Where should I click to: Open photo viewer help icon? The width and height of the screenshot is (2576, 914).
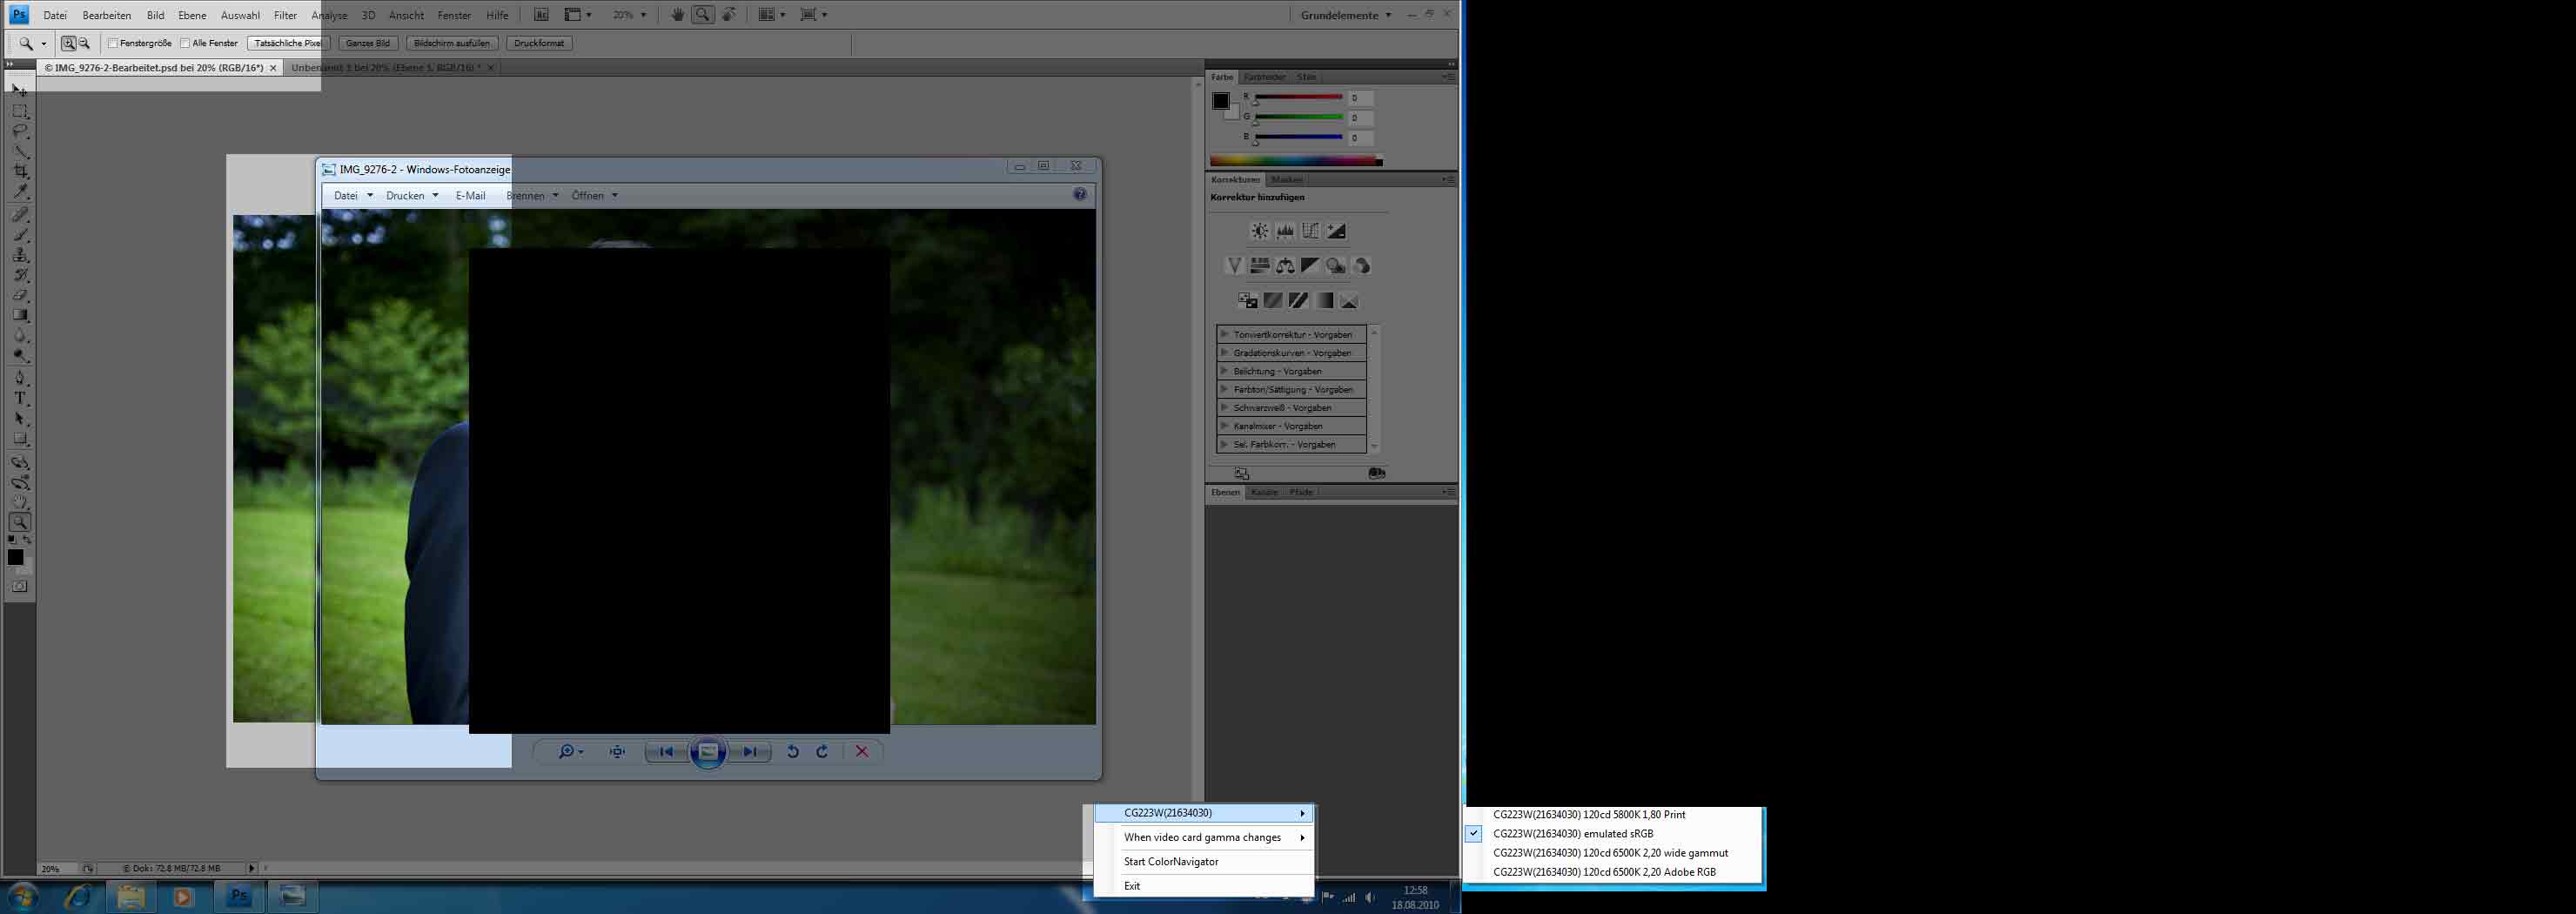pos(1079,195)
